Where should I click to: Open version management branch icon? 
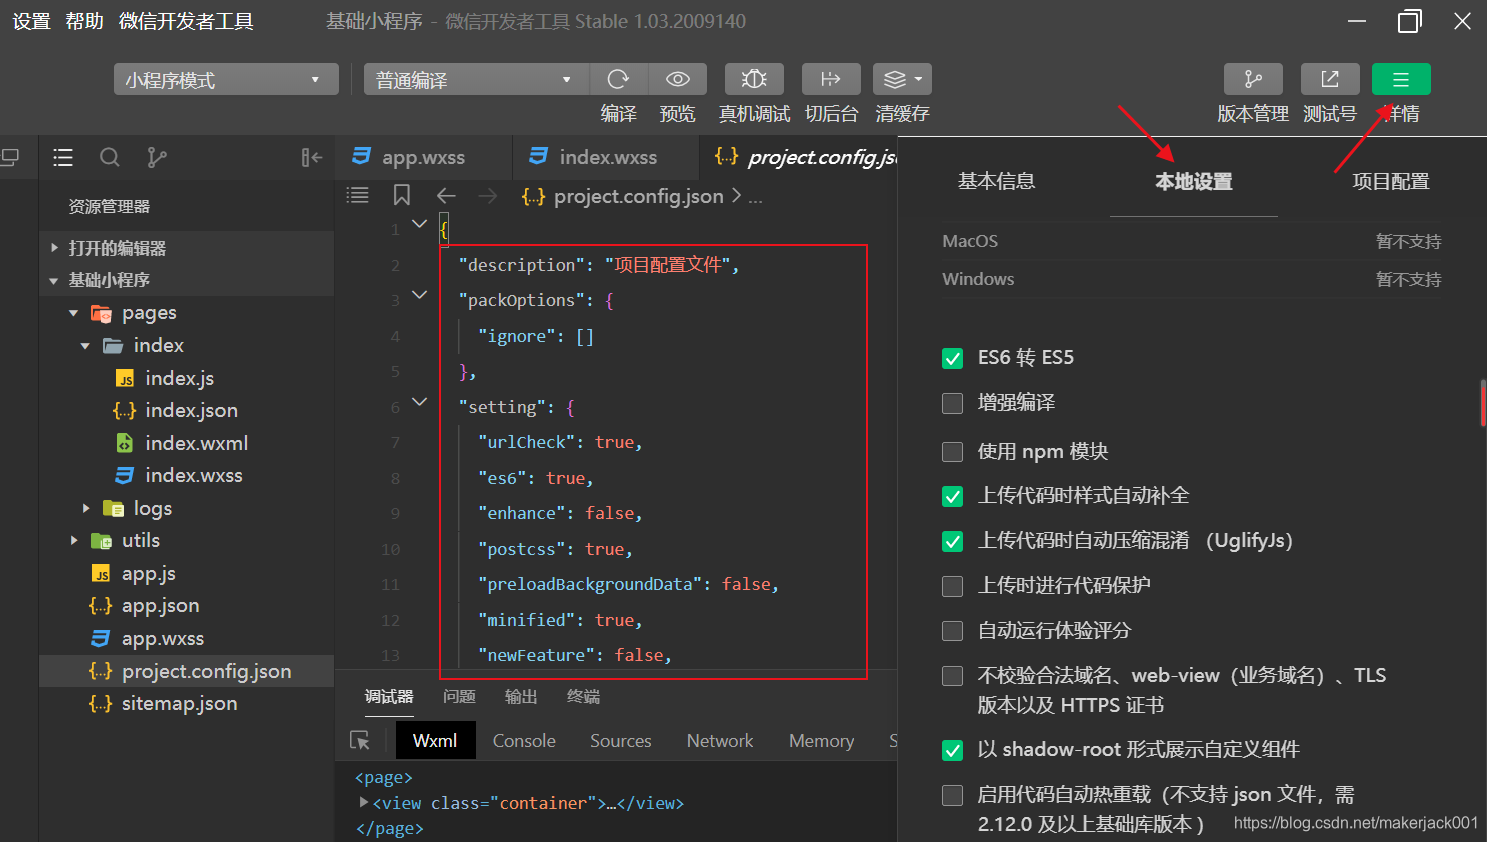point(1253,79)
